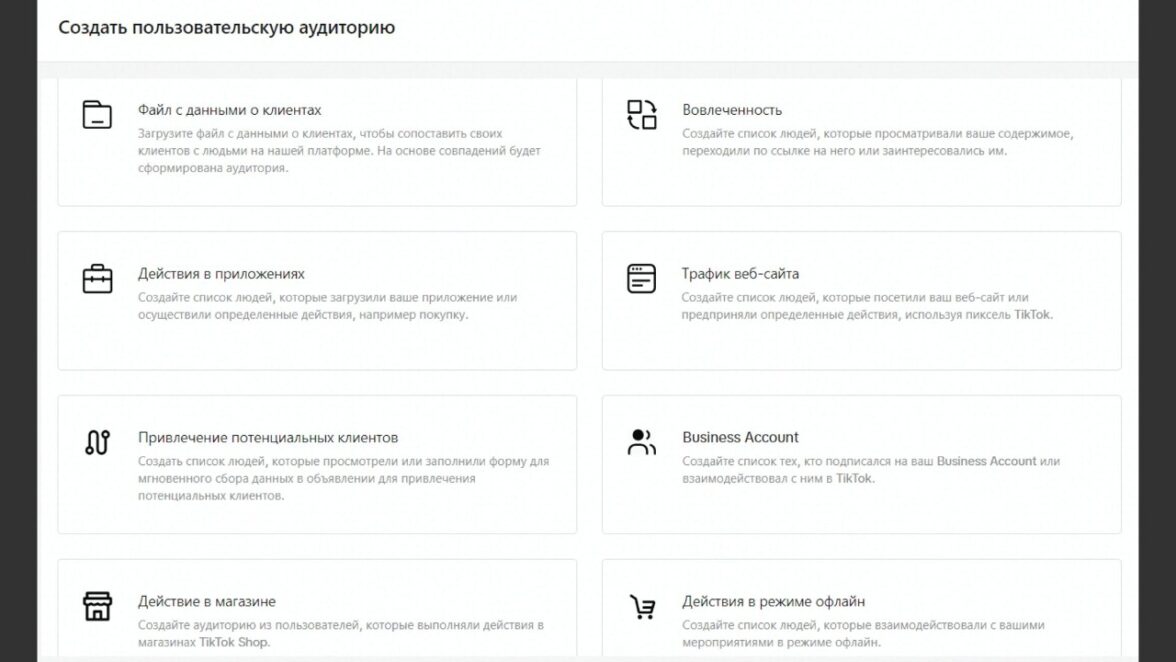Select the Файл с данными о клиентах title

[x=230, y=110]
